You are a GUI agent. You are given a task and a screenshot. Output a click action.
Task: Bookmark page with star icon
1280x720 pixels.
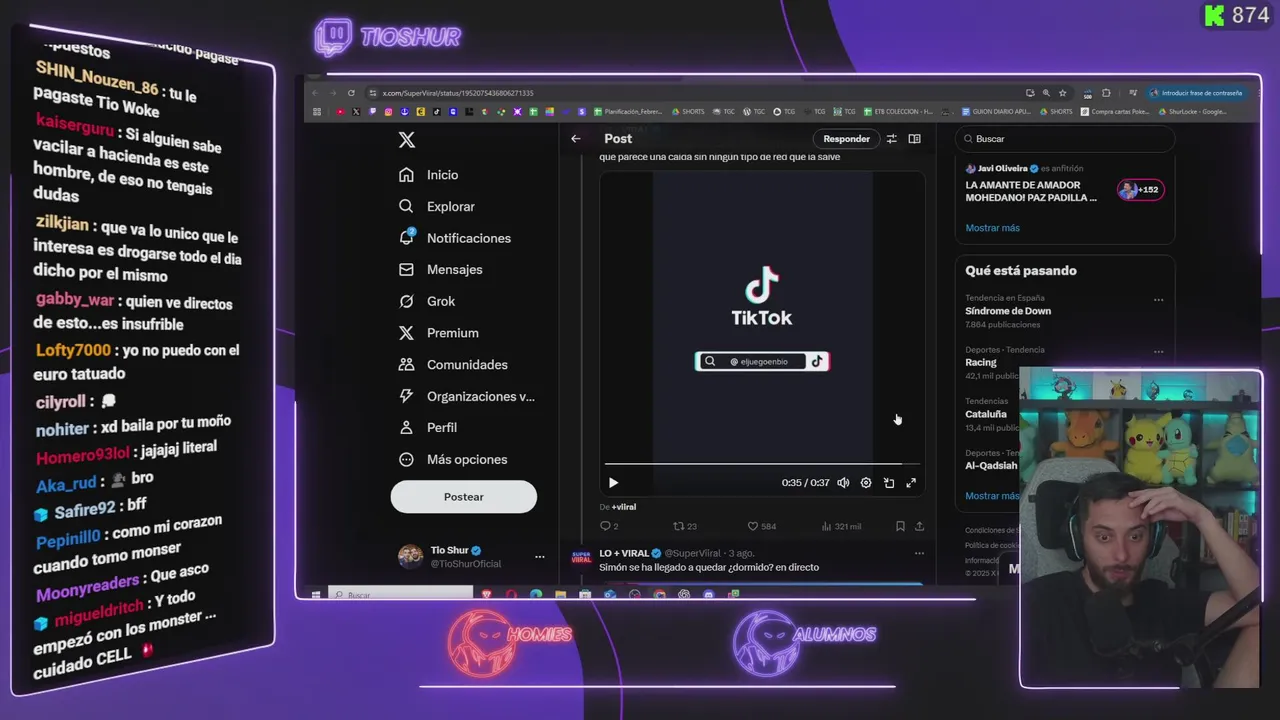(1063, 93)
